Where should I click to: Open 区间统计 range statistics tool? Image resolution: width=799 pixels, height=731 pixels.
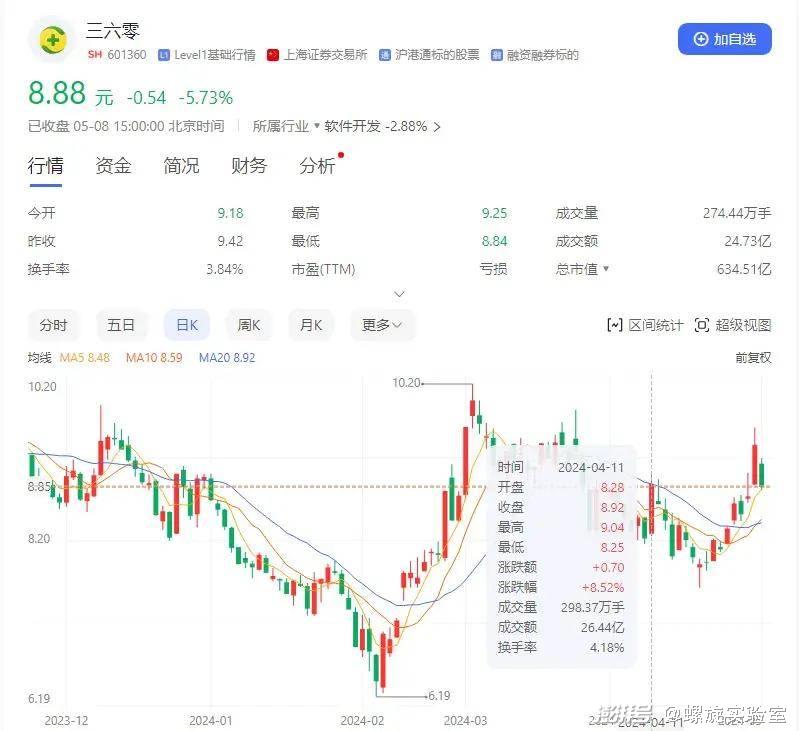point(645,325)
